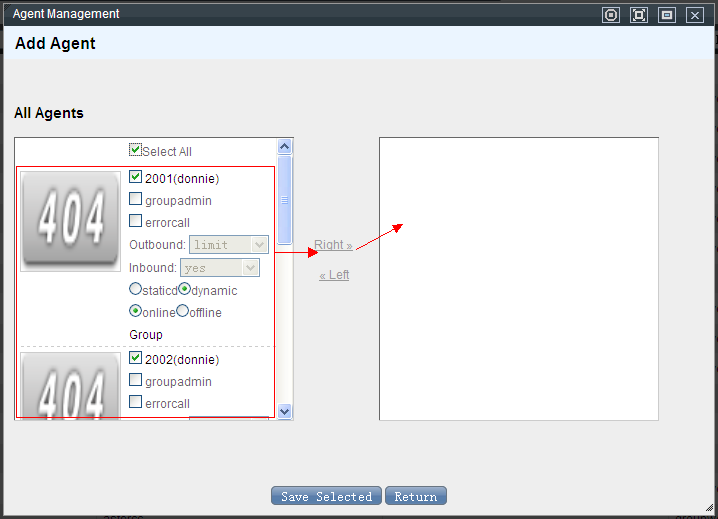Select the staticd radio option

pos(135,289)
